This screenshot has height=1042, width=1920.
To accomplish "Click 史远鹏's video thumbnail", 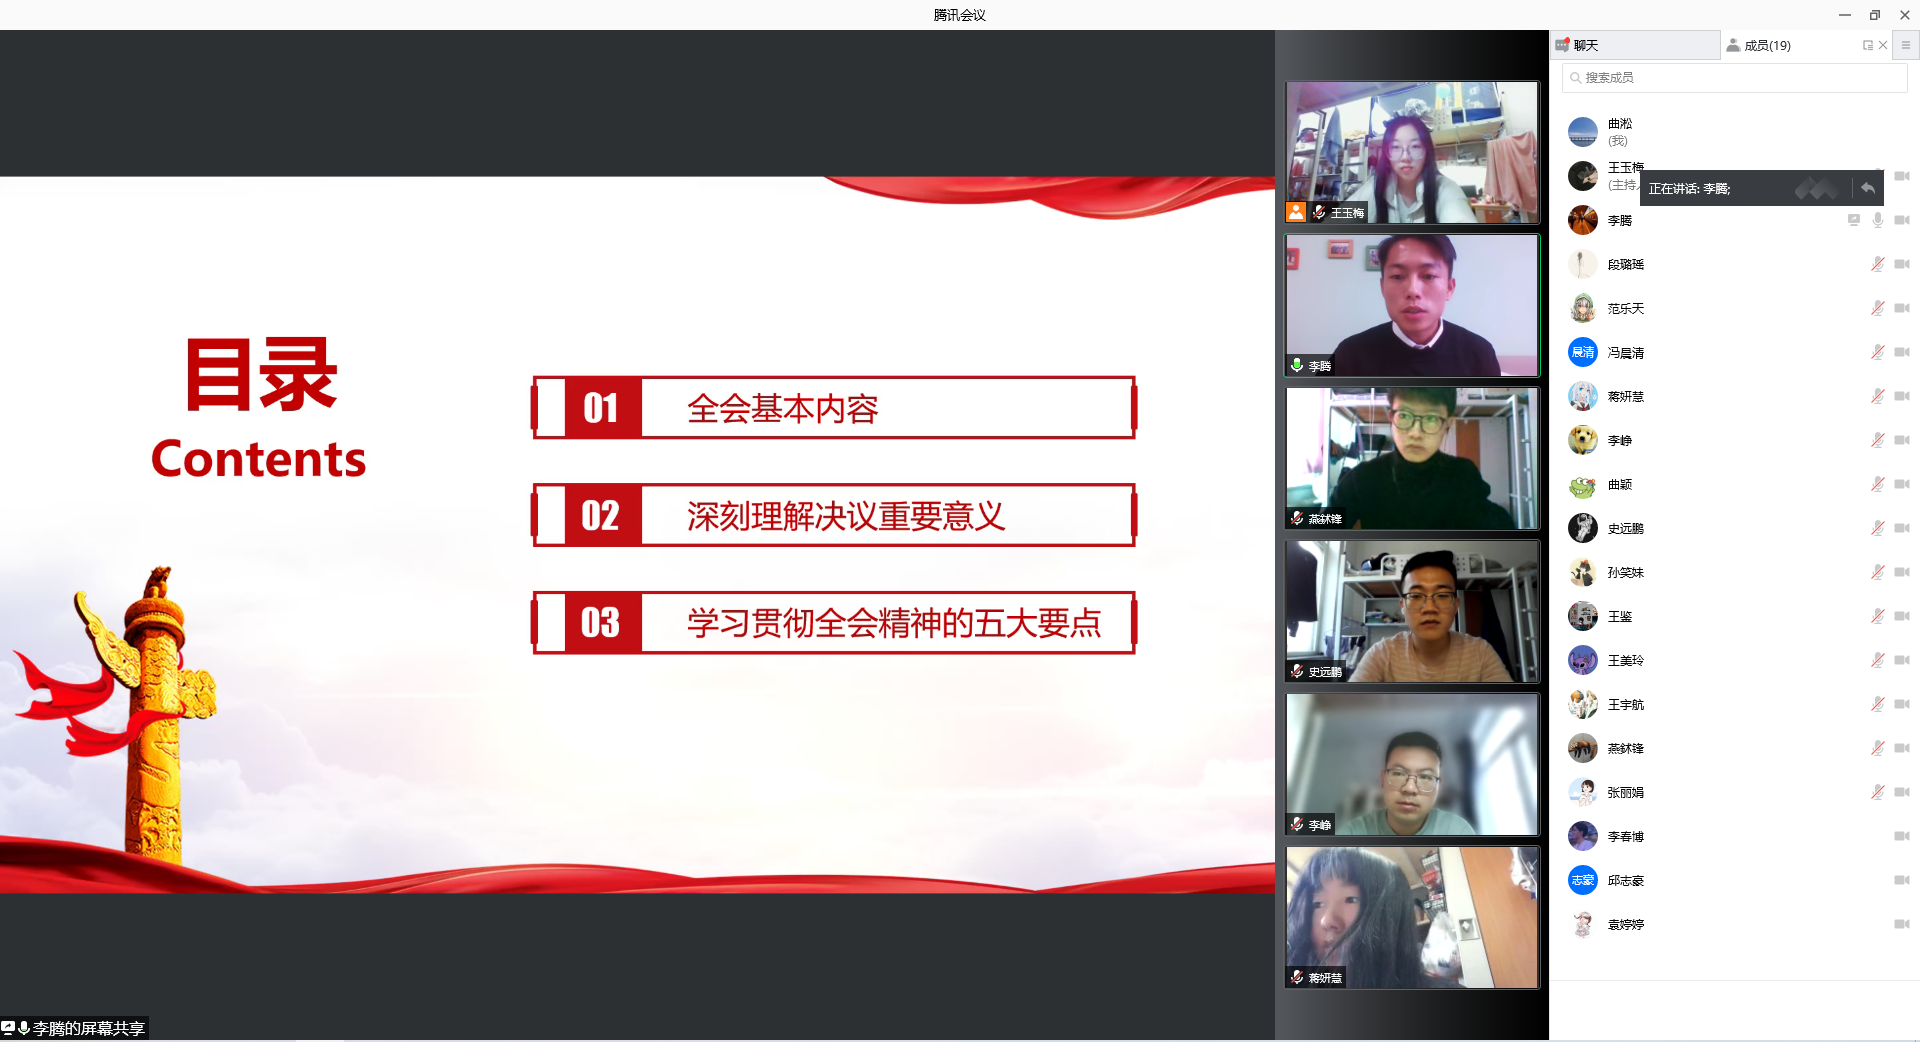I will (x=1411, y=611).
